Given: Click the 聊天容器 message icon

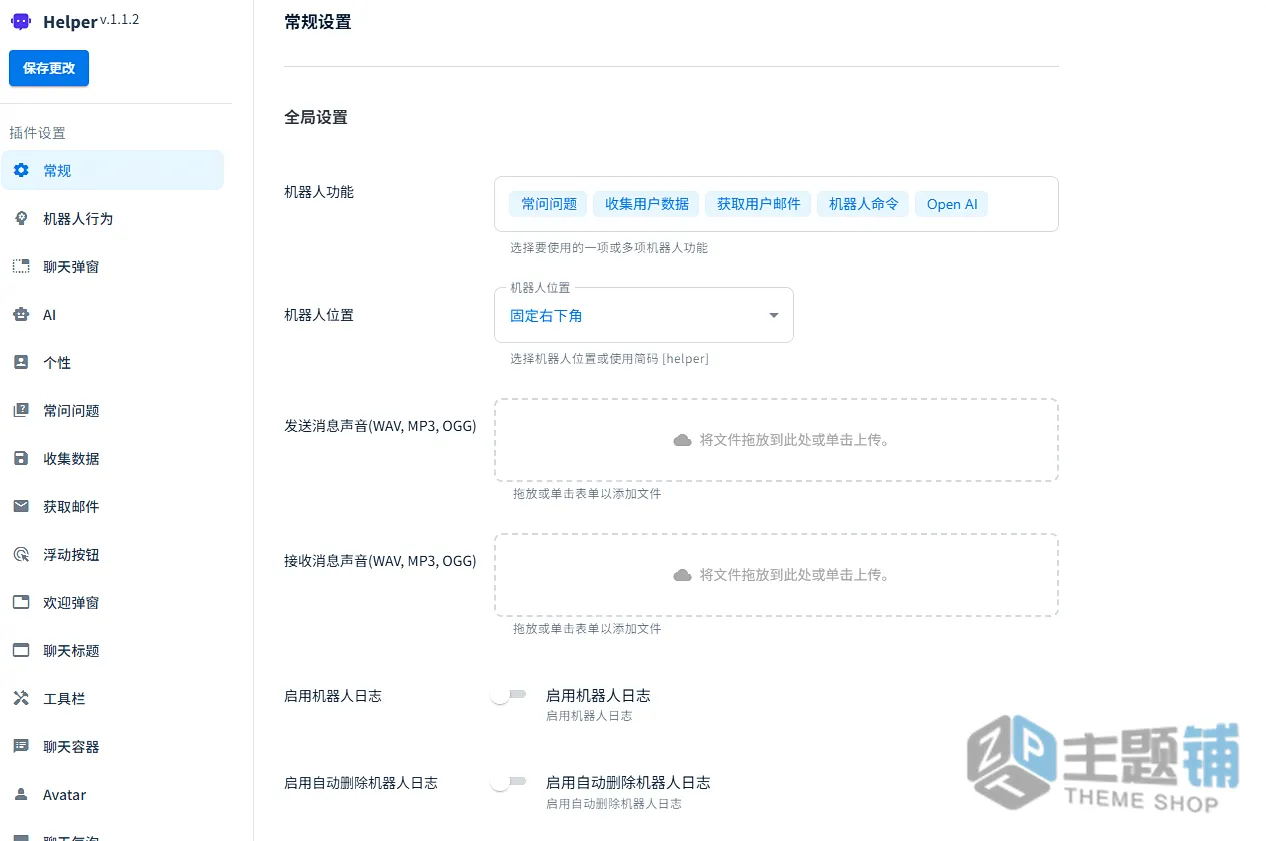Looking at the screenshot, I should (x=21, y=746).
